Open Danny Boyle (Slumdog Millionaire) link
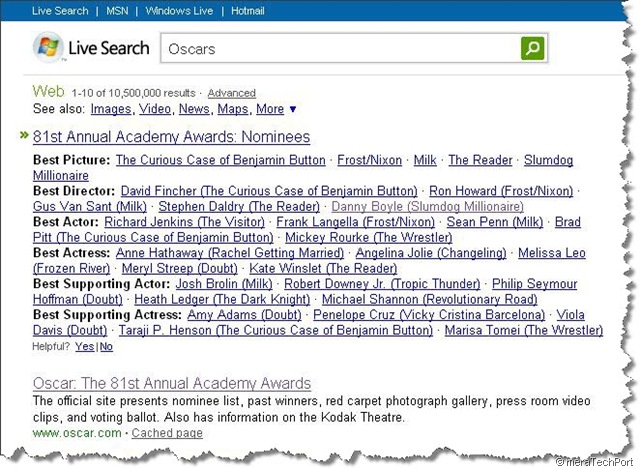Viewport: 640px width, 468px height. pyautogui.click(x=427, y=206)
